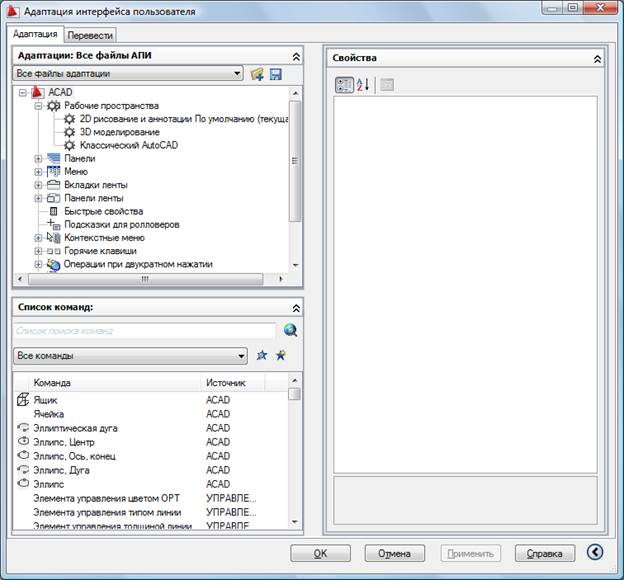This screenshot has height=580, width=624.
Task: Open the Все файлы адаптации dropdown
Action: tap(128, 74)
